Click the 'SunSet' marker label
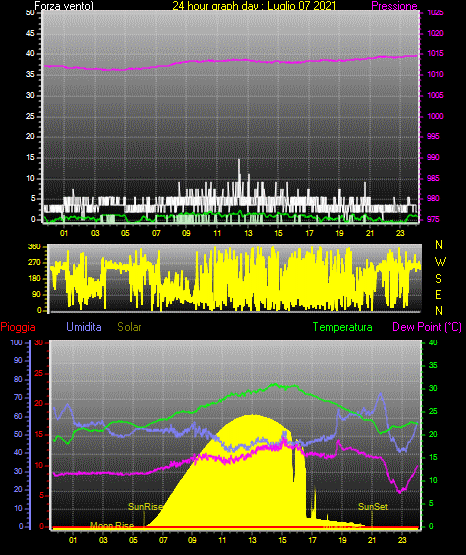This screenshot has height=555, width=466. point(373,507)
